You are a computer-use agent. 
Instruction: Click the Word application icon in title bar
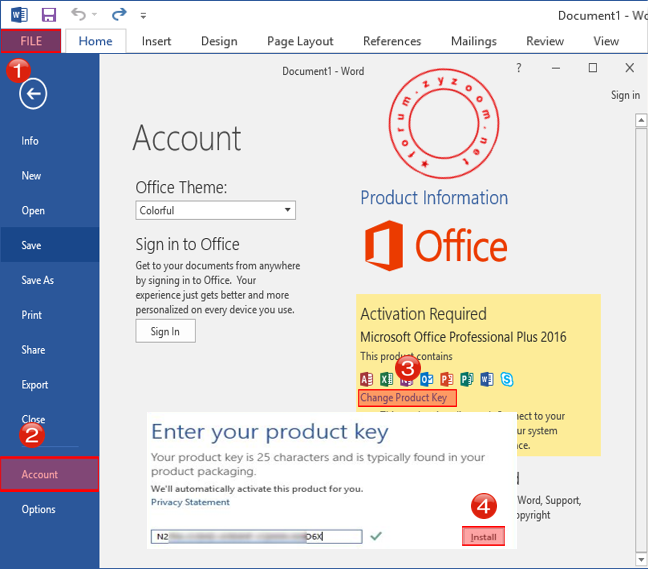click(x=19, y=15)
